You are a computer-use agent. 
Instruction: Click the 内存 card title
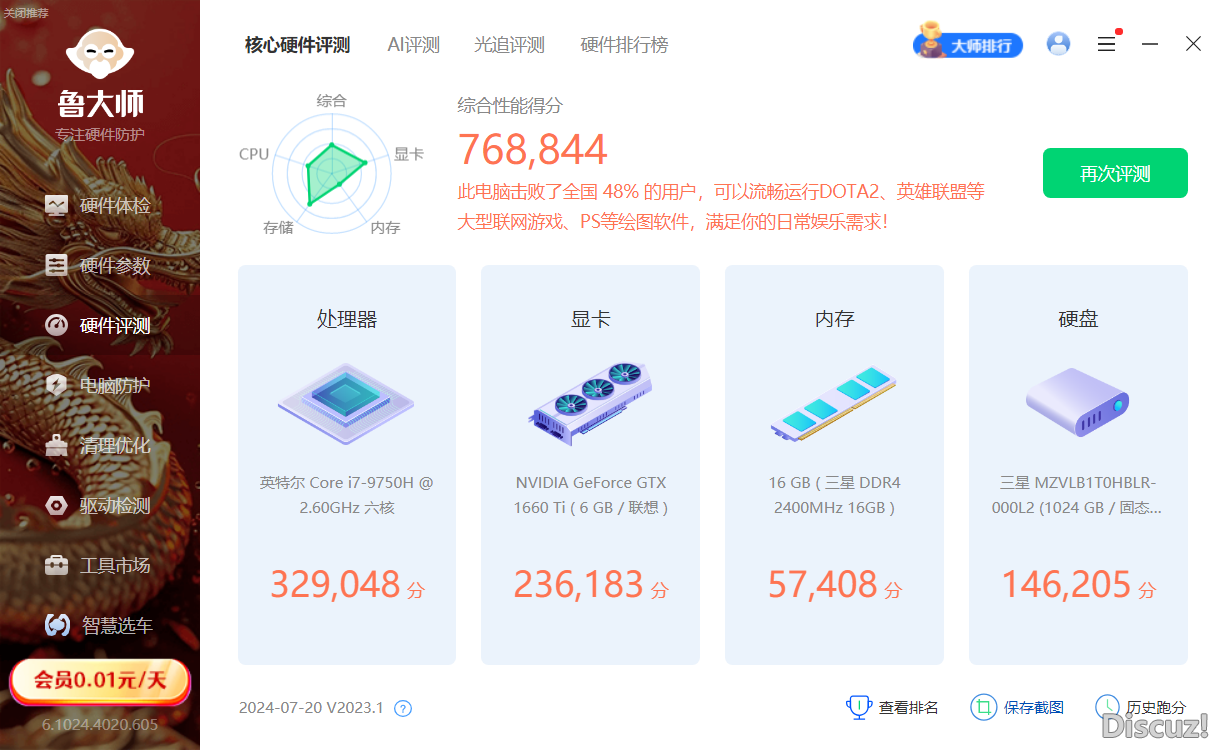pos(835,319)
